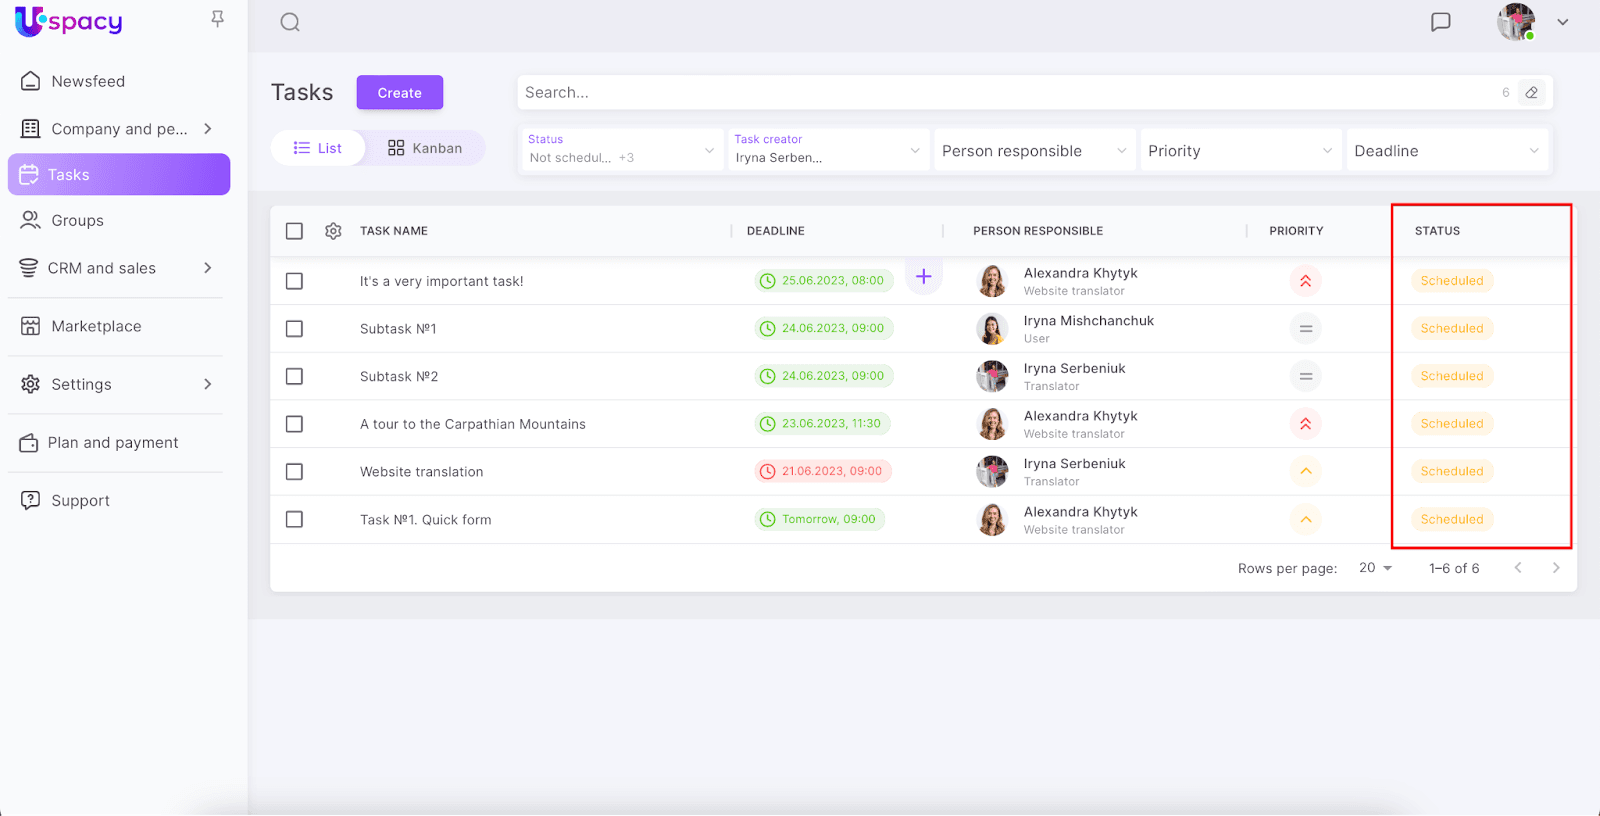Viewport: 1600px width, 816px height.
Task: Pin the sidebar with the pin icon
Action: [217, 19]
